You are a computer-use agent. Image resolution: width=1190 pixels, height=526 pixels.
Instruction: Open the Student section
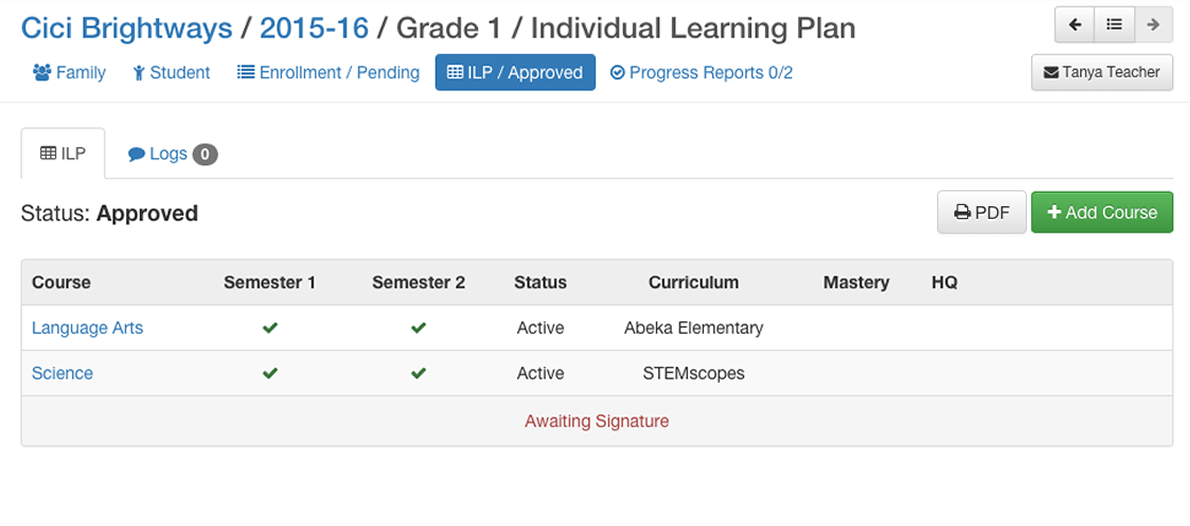click(172, 73)
